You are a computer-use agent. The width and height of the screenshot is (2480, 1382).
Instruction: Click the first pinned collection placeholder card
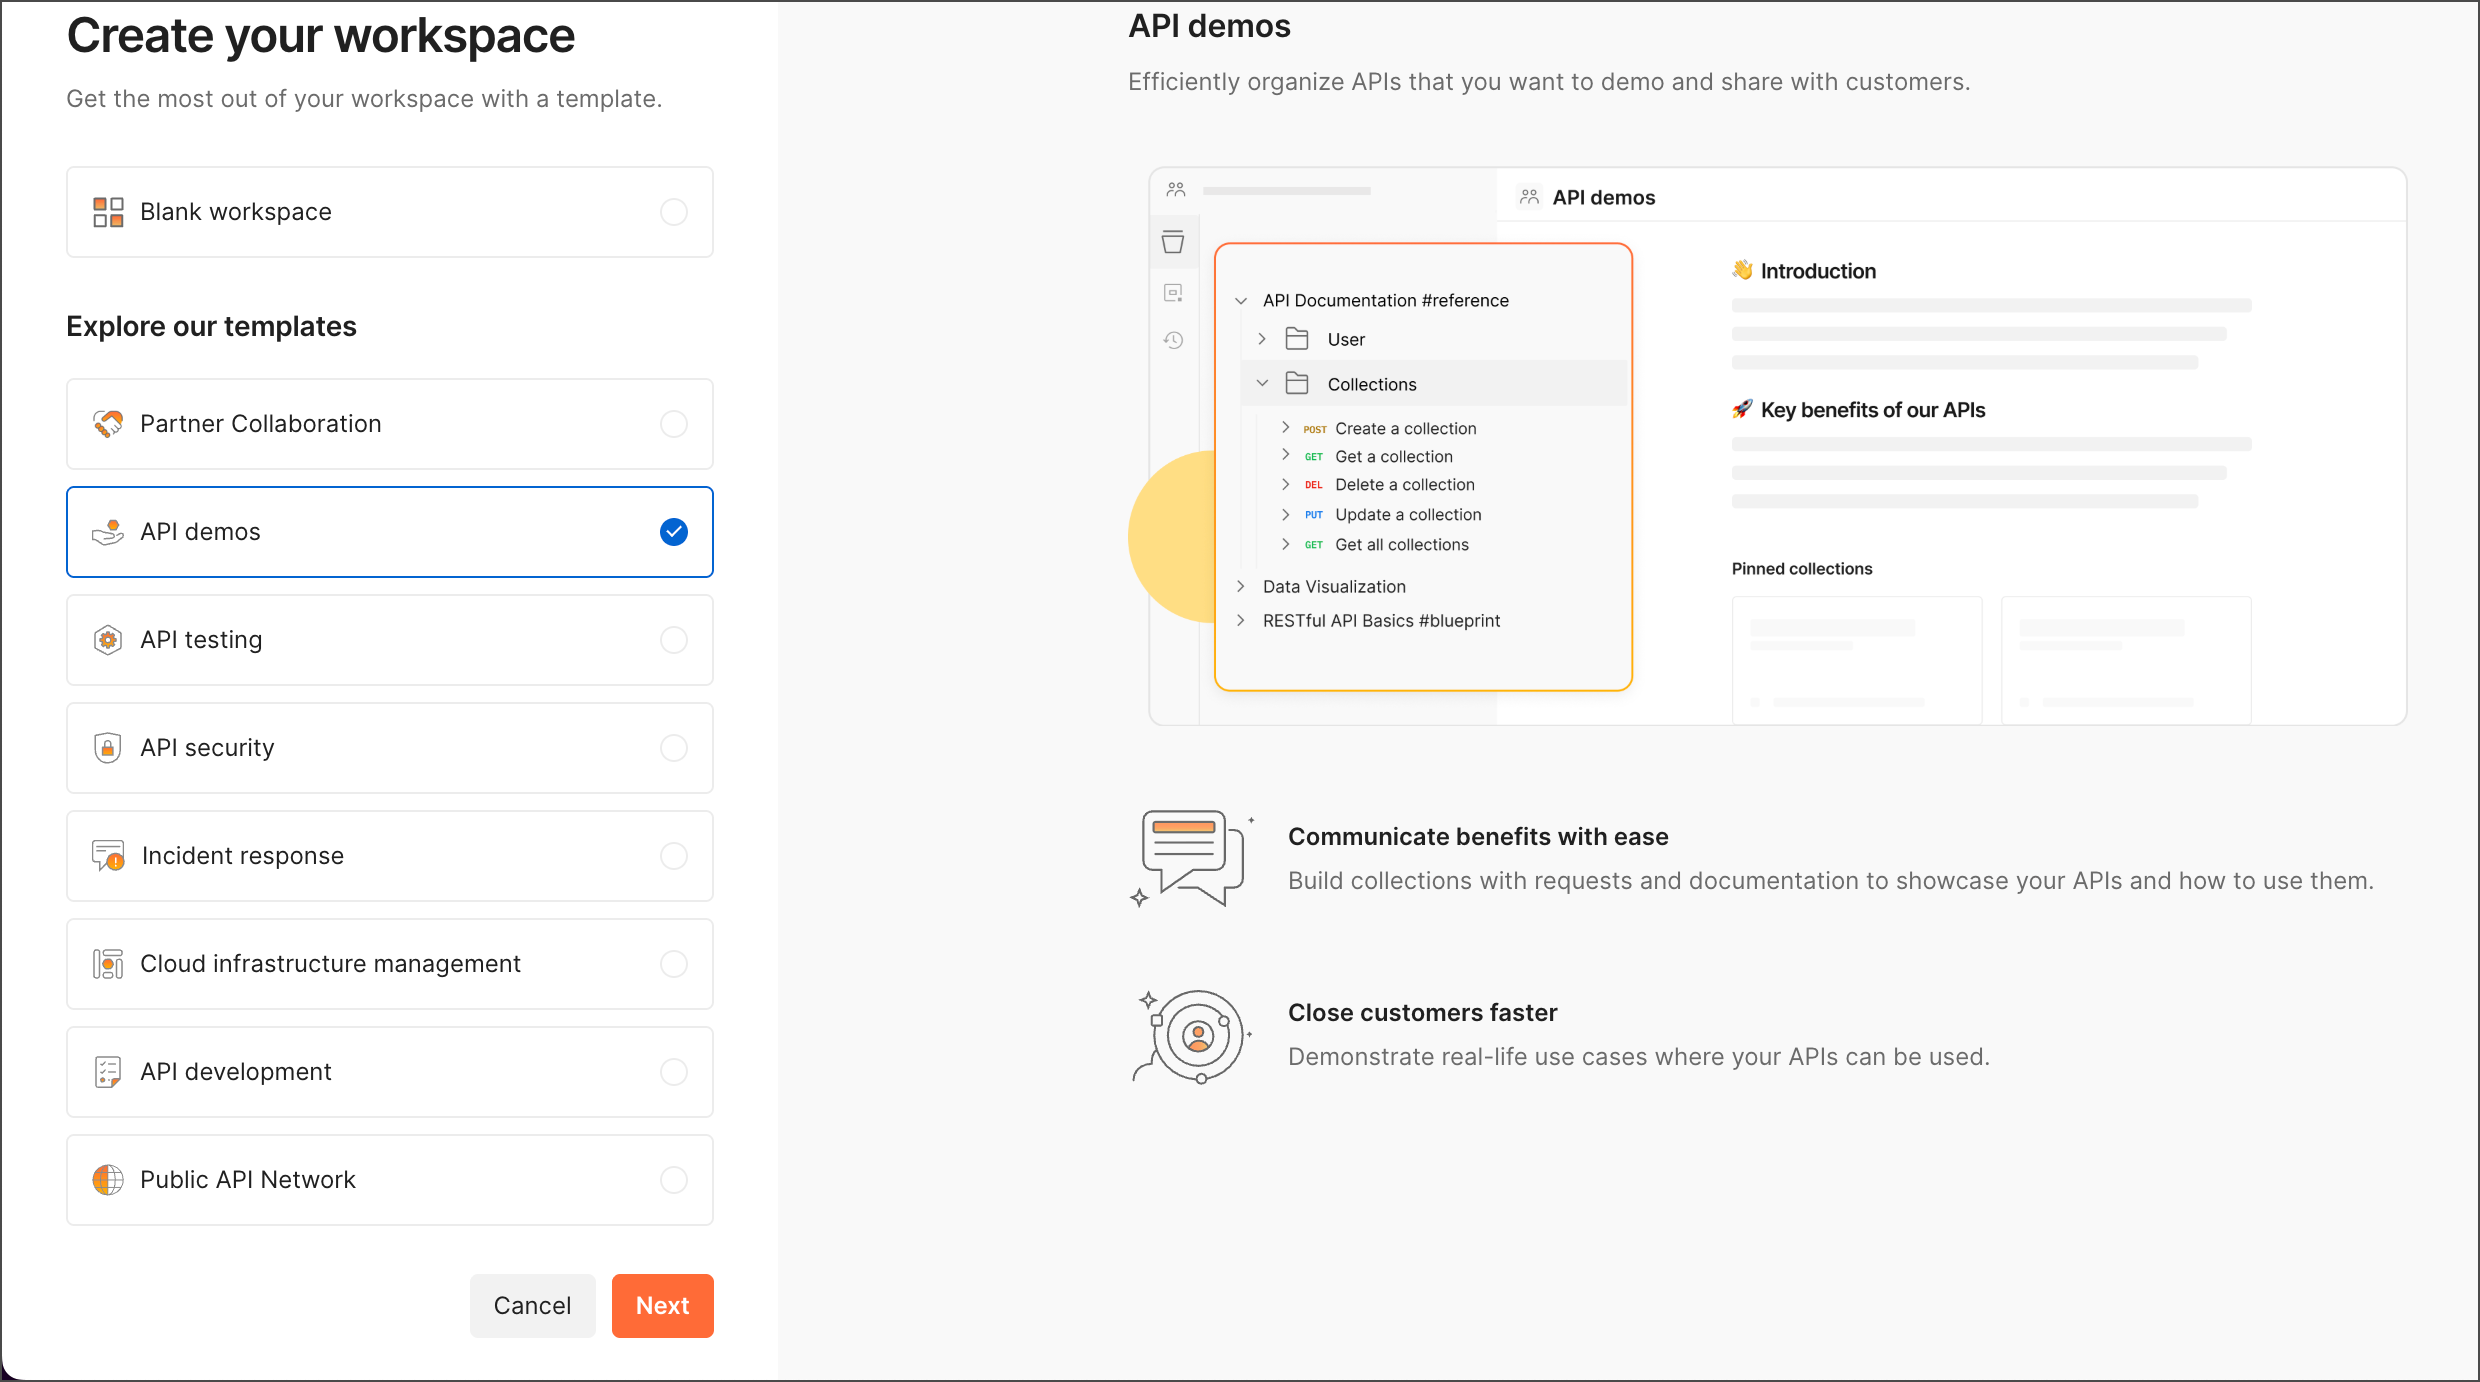(1856, 659)
